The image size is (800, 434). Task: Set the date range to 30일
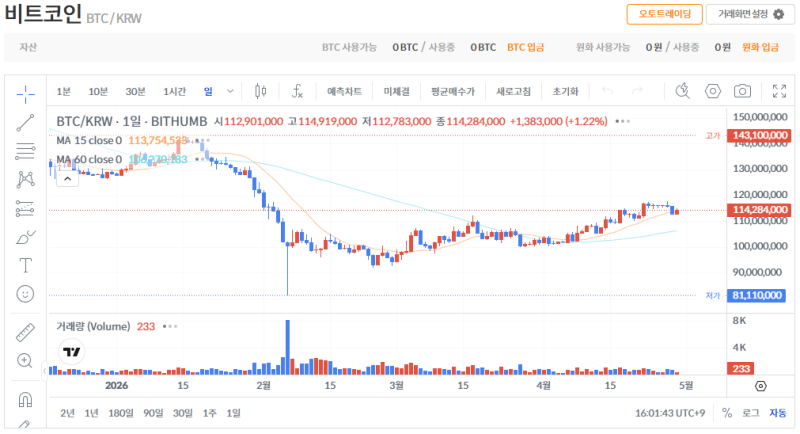click(x=183, y=413)
